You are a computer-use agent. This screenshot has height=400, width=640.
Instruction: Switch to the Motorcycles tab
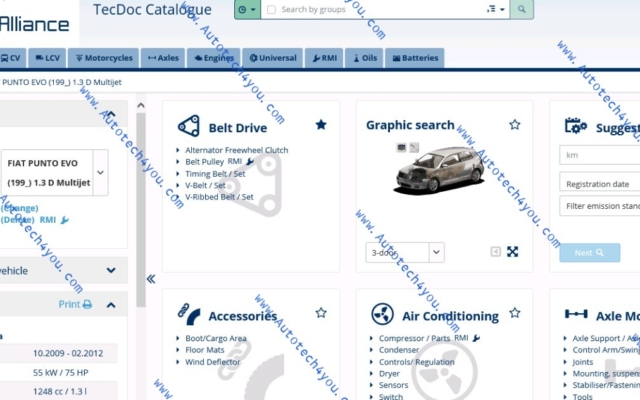[x=103, y=58]
